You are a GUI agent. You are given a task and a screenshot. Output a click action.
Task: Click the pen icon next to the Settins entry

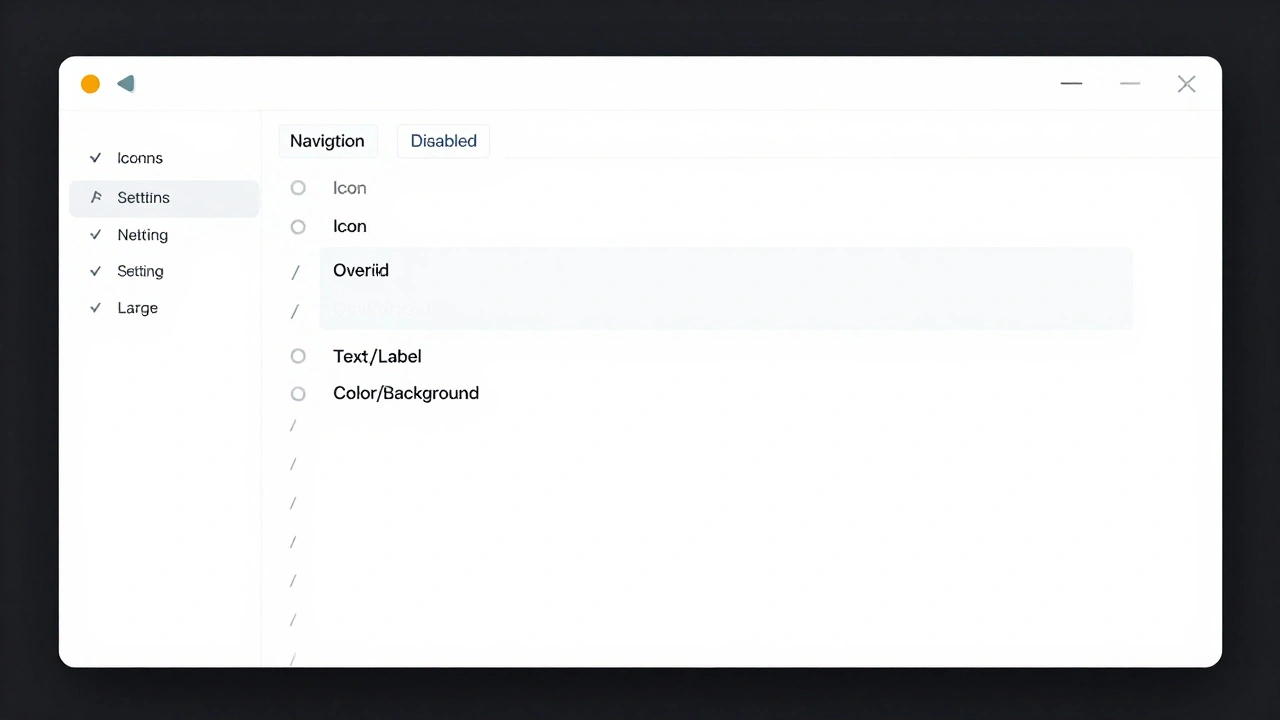pos(95,197)
